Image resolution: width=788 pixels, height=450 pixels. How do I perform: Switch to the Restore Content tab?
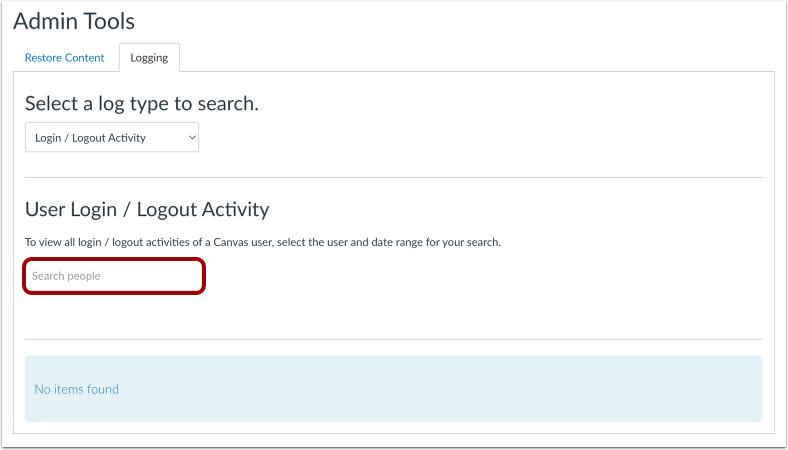point(64,58)
